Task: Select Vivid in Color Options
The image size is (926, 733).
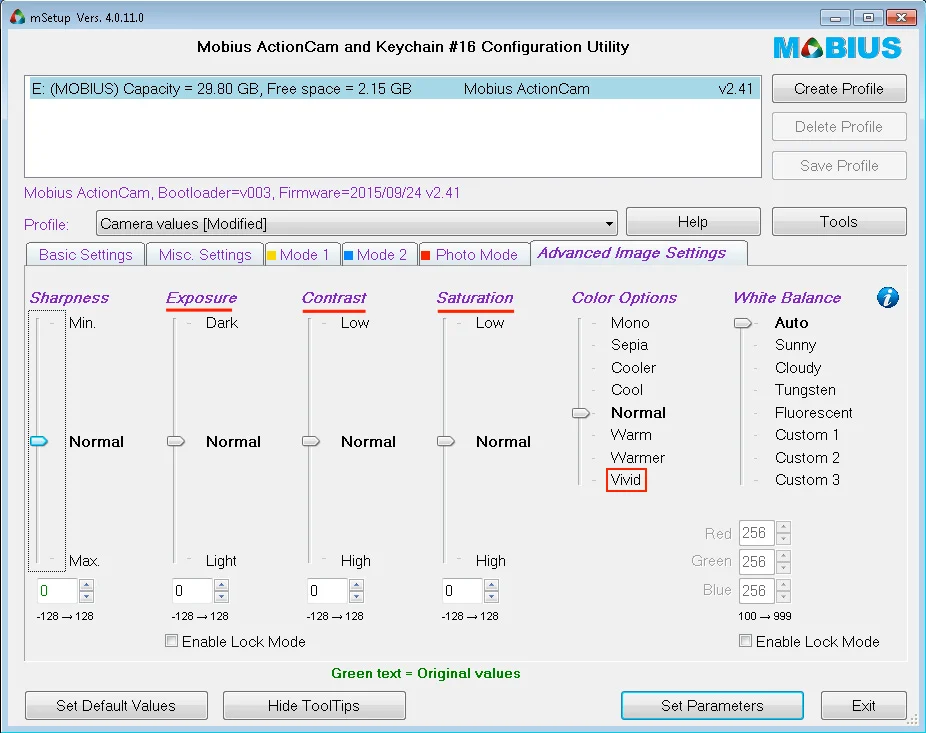Action: pyautogui.click(x=626, y=480)
